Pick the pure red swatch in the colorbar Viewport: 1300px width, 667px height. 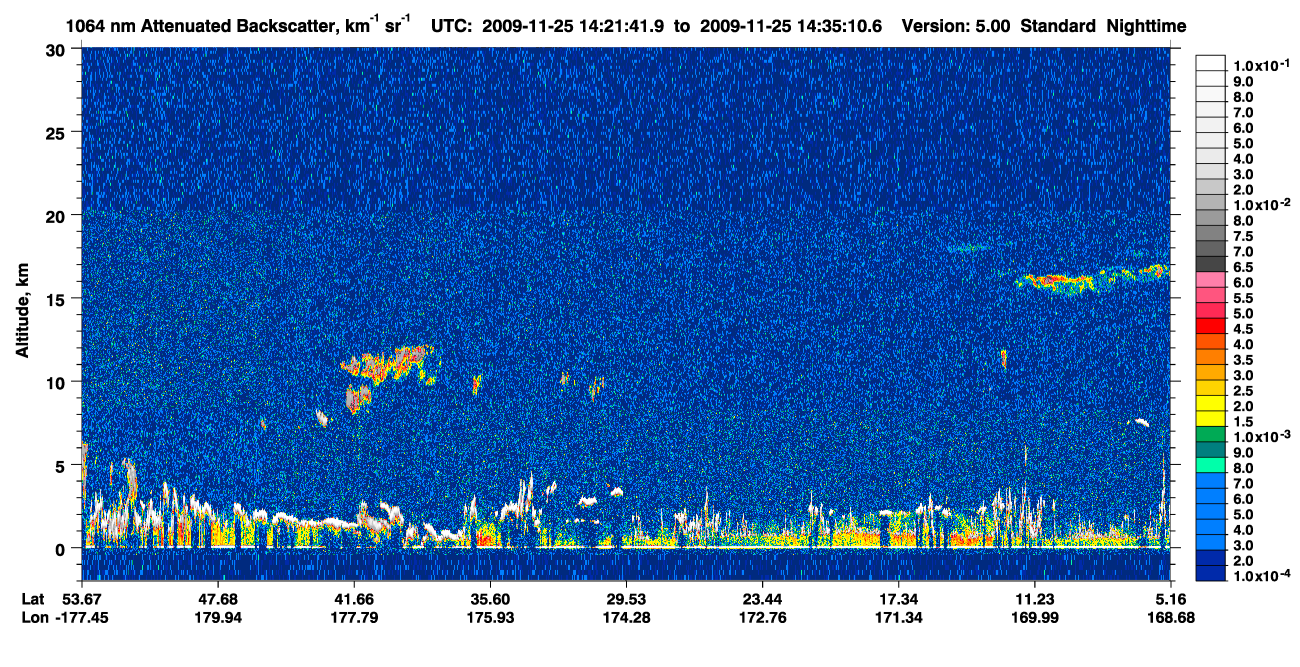[1210, 325]
